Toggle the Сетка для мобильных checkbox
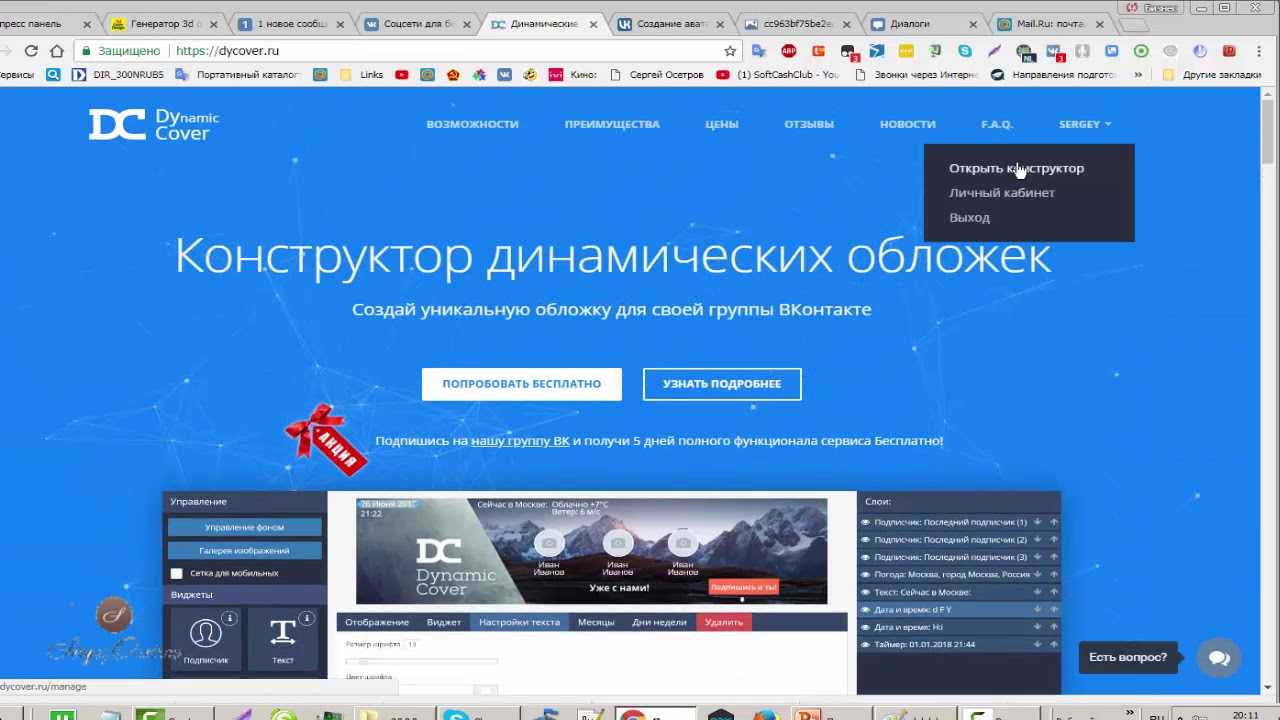Viewport: 1280px width, 720px height. tap(177, 574)
